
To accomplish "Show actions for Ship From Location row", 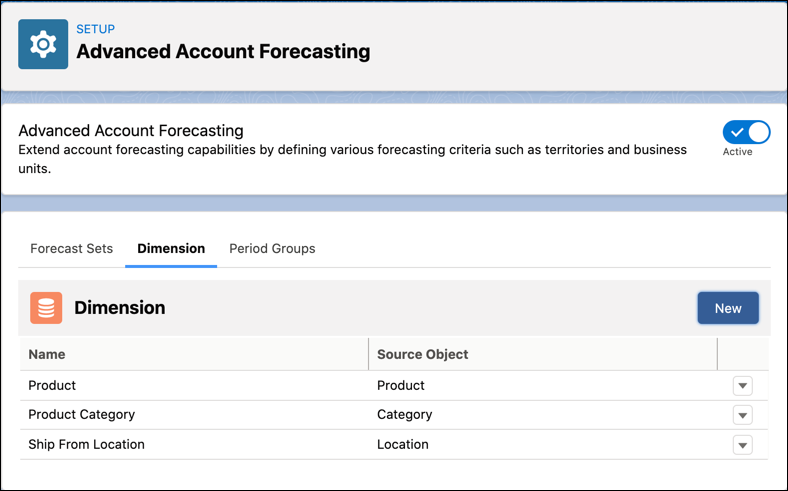I will click(742, 445).
